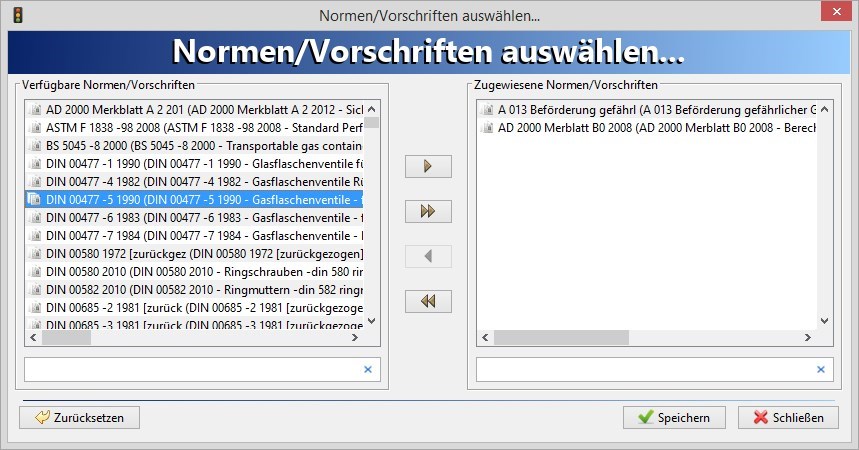Click assigned list scroll down arrow

tap(824, 321)
